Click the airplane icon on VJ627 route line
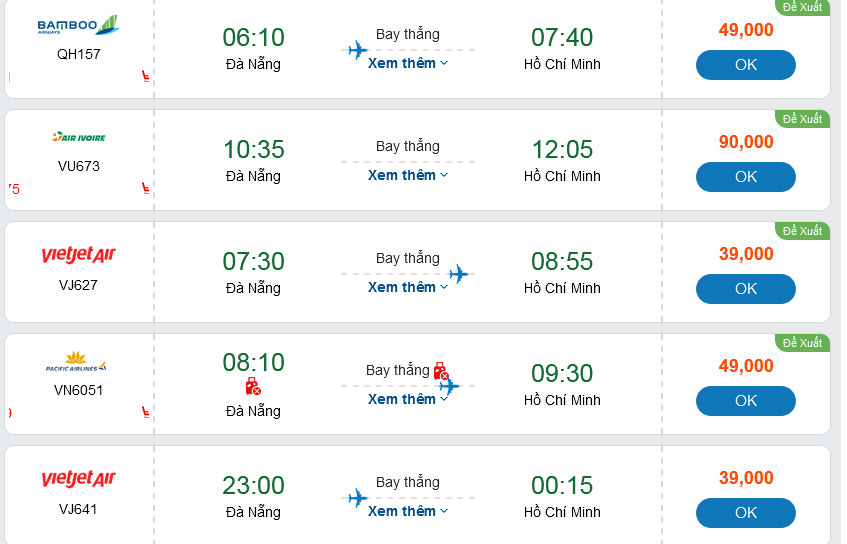The image size is (847, 544). 459,274
